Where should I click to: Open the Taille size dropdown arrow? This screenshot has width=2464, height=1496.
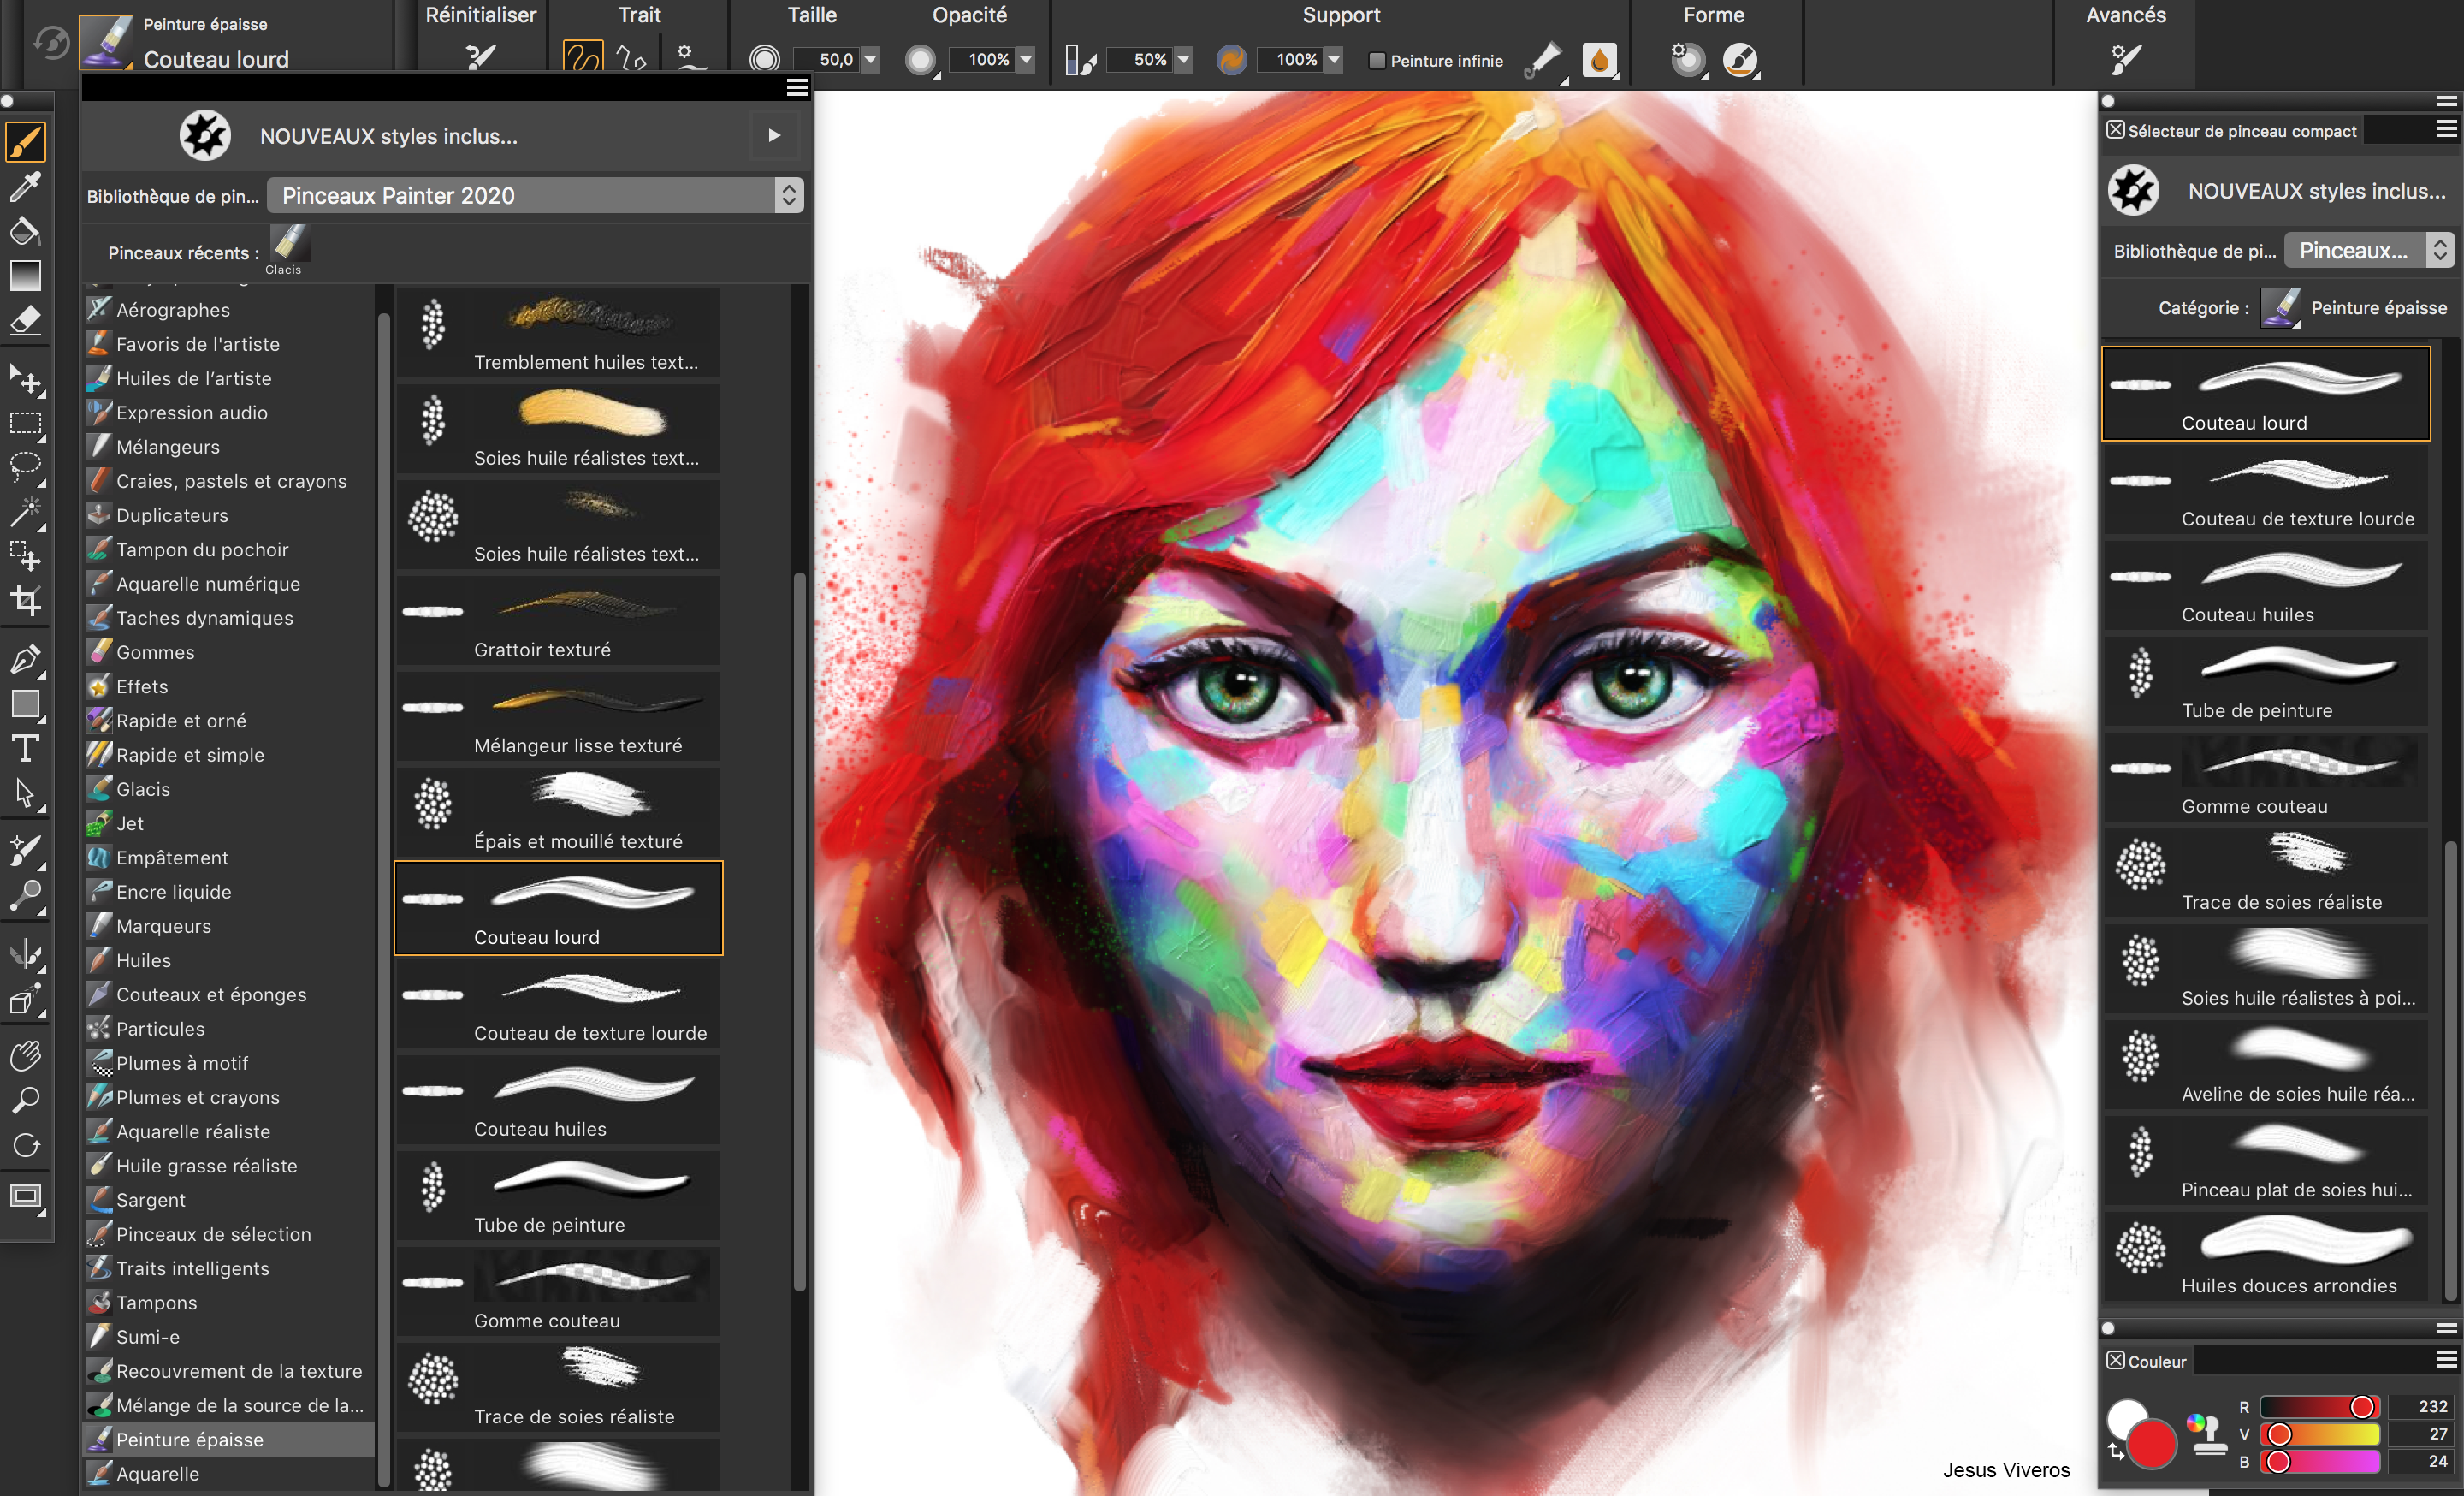pyautogui.click(x=870, y=60)
